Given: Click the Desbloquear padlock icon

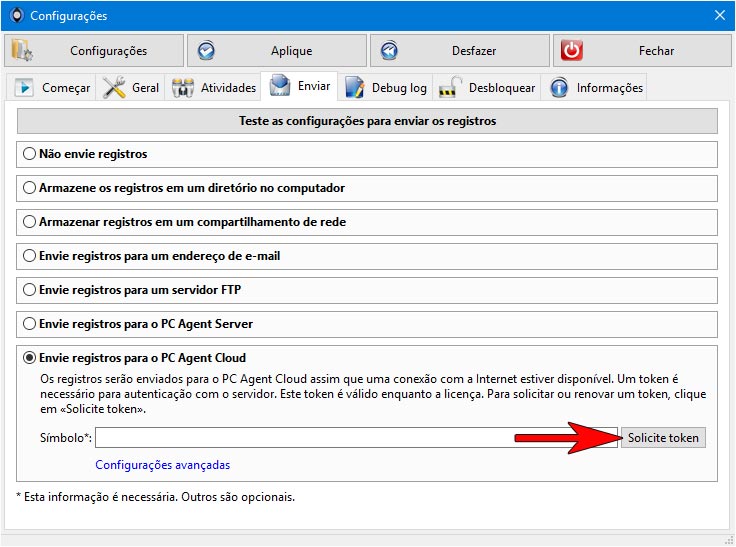Looking at the screenshot, I should click(450, 87).
